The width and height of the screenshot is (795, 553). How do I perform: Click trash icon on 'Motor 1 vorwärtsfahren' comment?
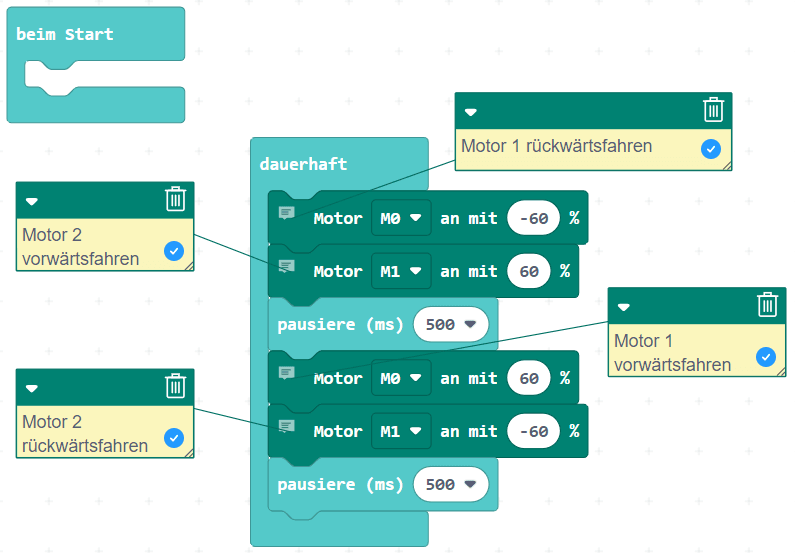(767, 304)
